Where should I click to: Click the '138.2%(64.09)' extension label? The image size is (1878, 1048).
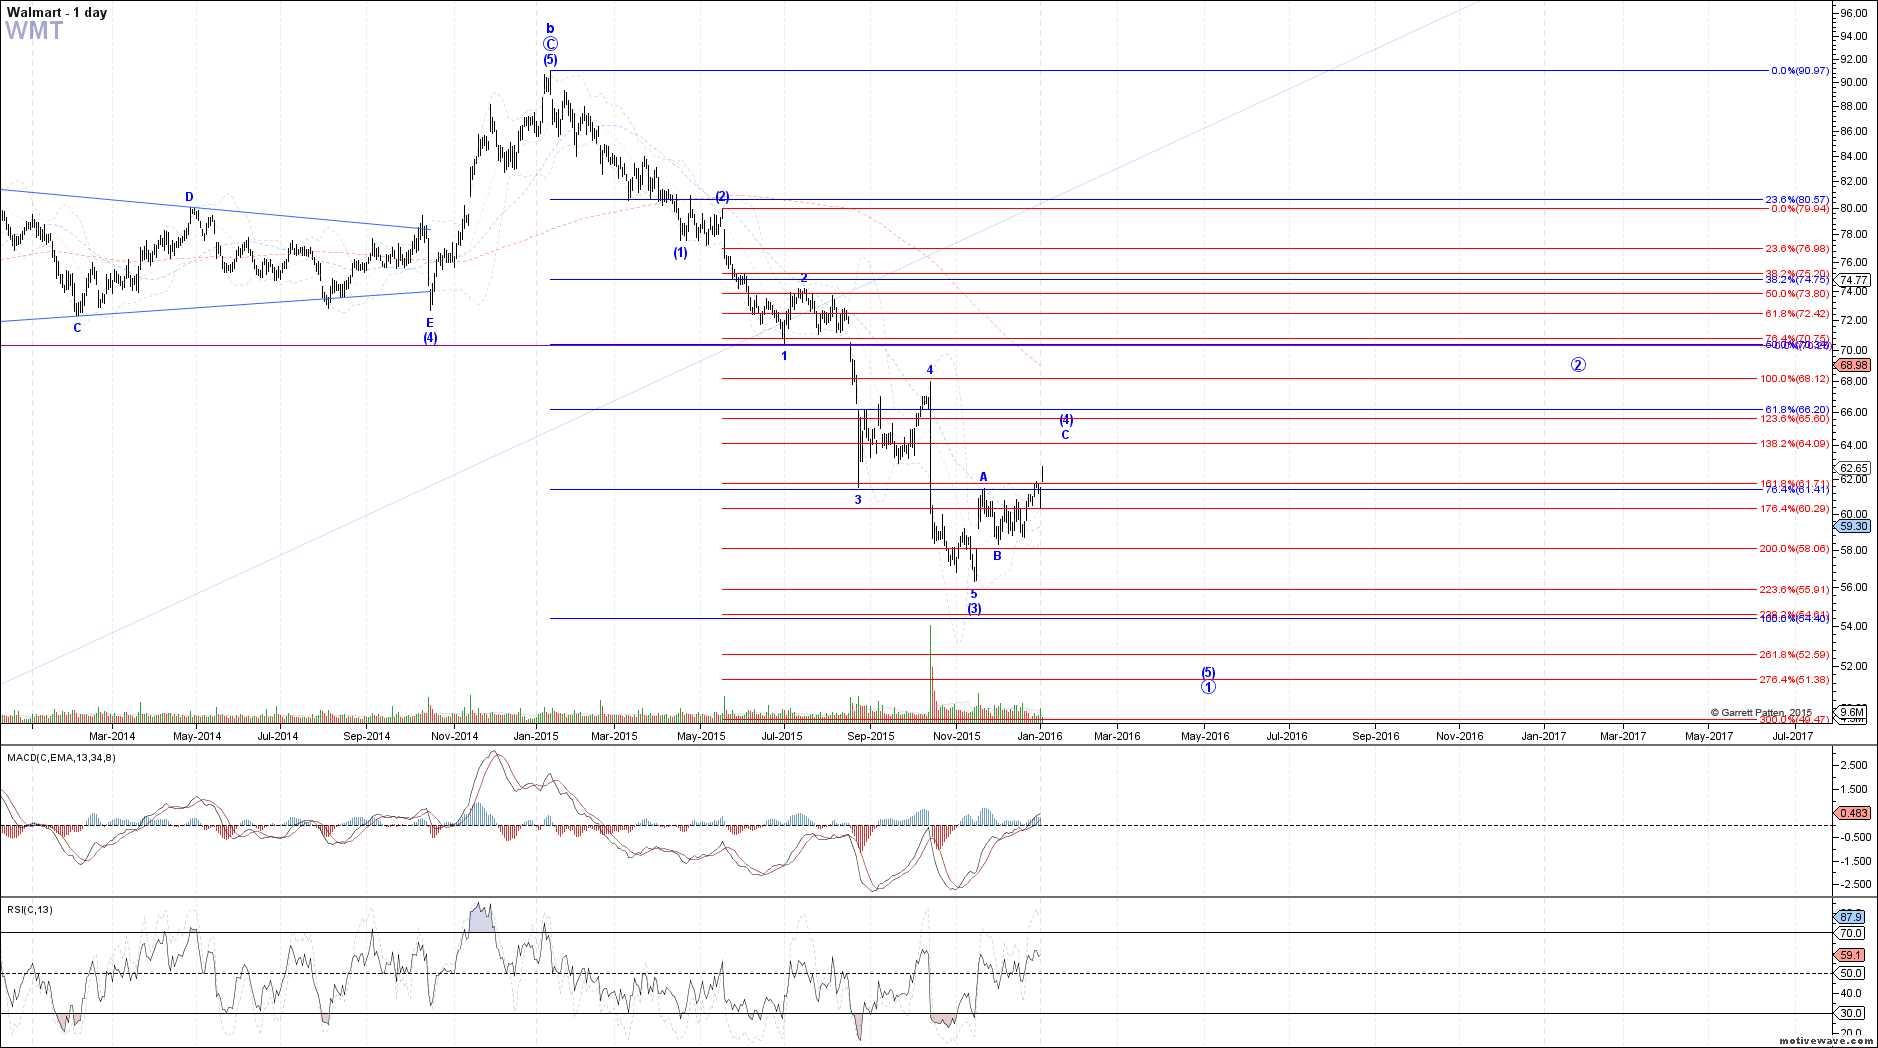click(1795, 444)
